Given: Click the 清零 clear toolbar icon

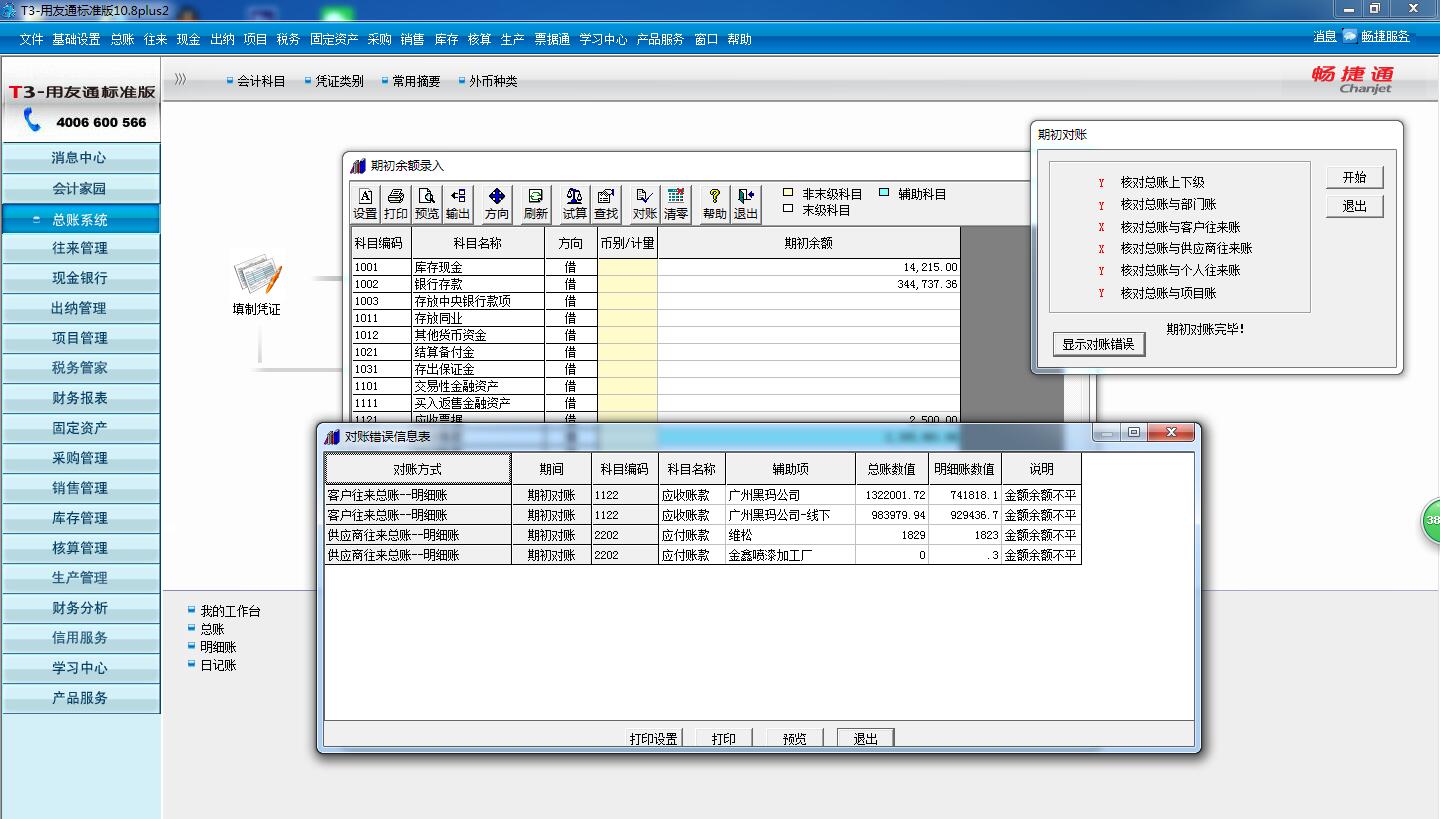Looking at the screenshot, I should 676,204.
